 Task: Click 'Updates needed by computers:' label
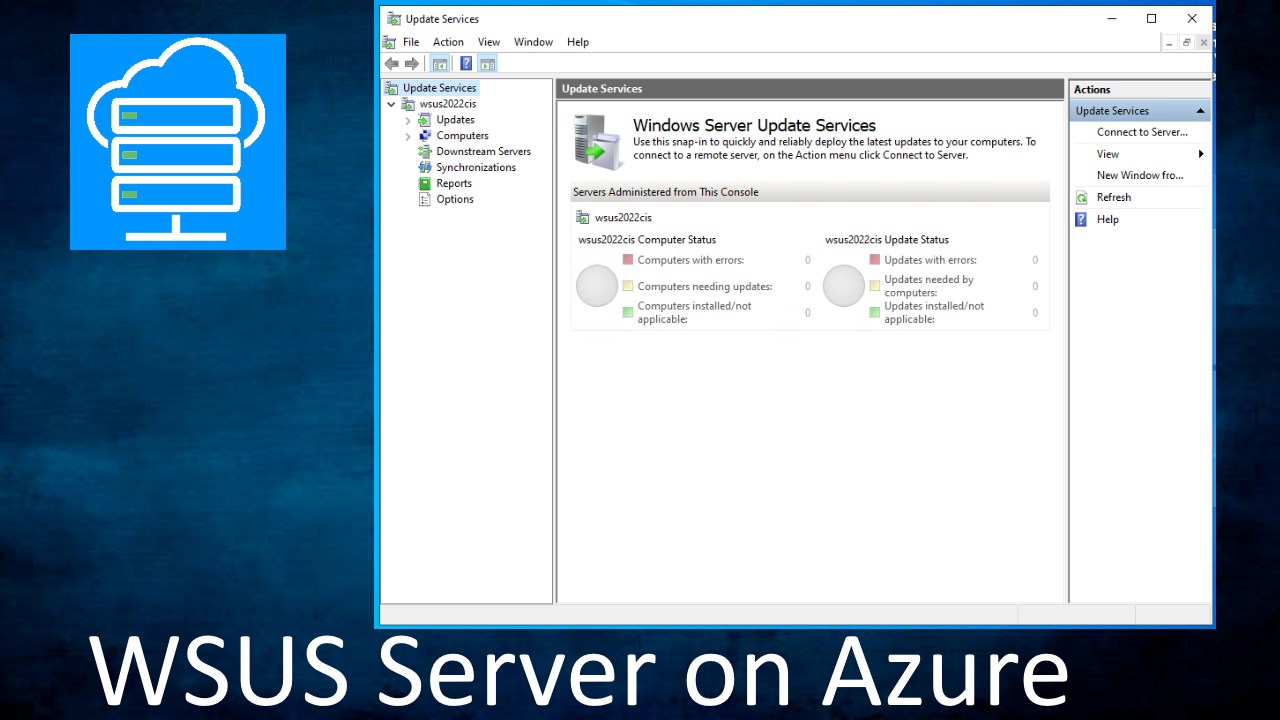click(929, 286)
